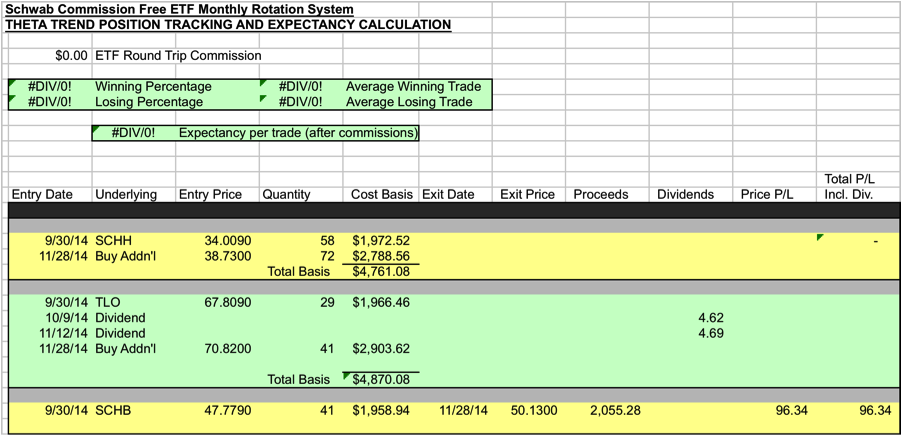
Task: Click the SCHB exit price 50.1300
Action: [x=534, y=411]
